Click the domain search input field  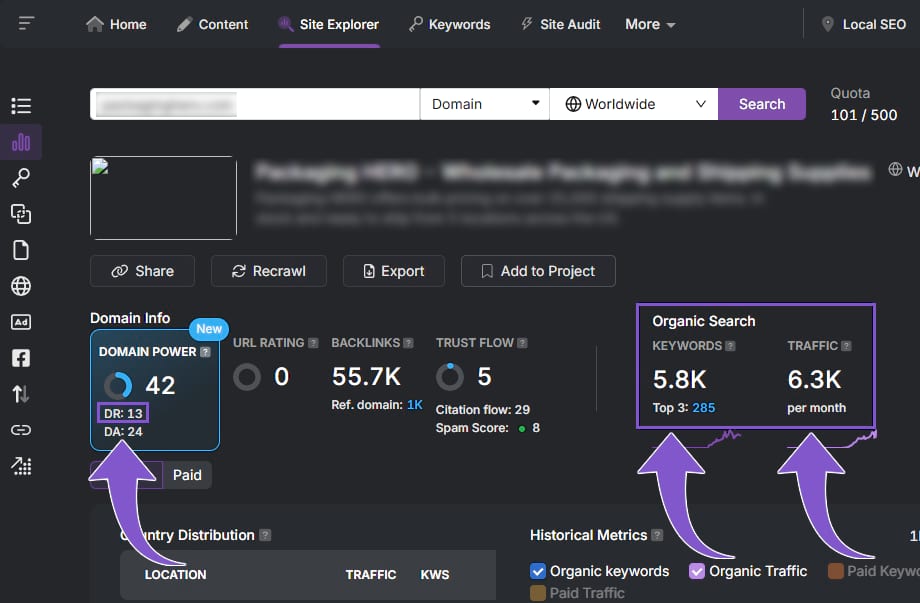point(255,104)
